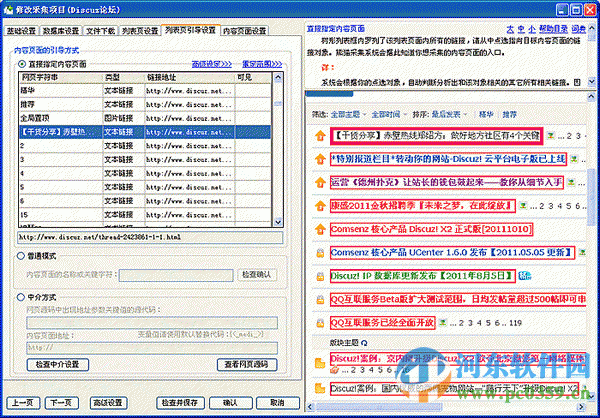Open 高级设置 at the bottom
Viewport: 600px width, 418px height.
tap(108, 403)
